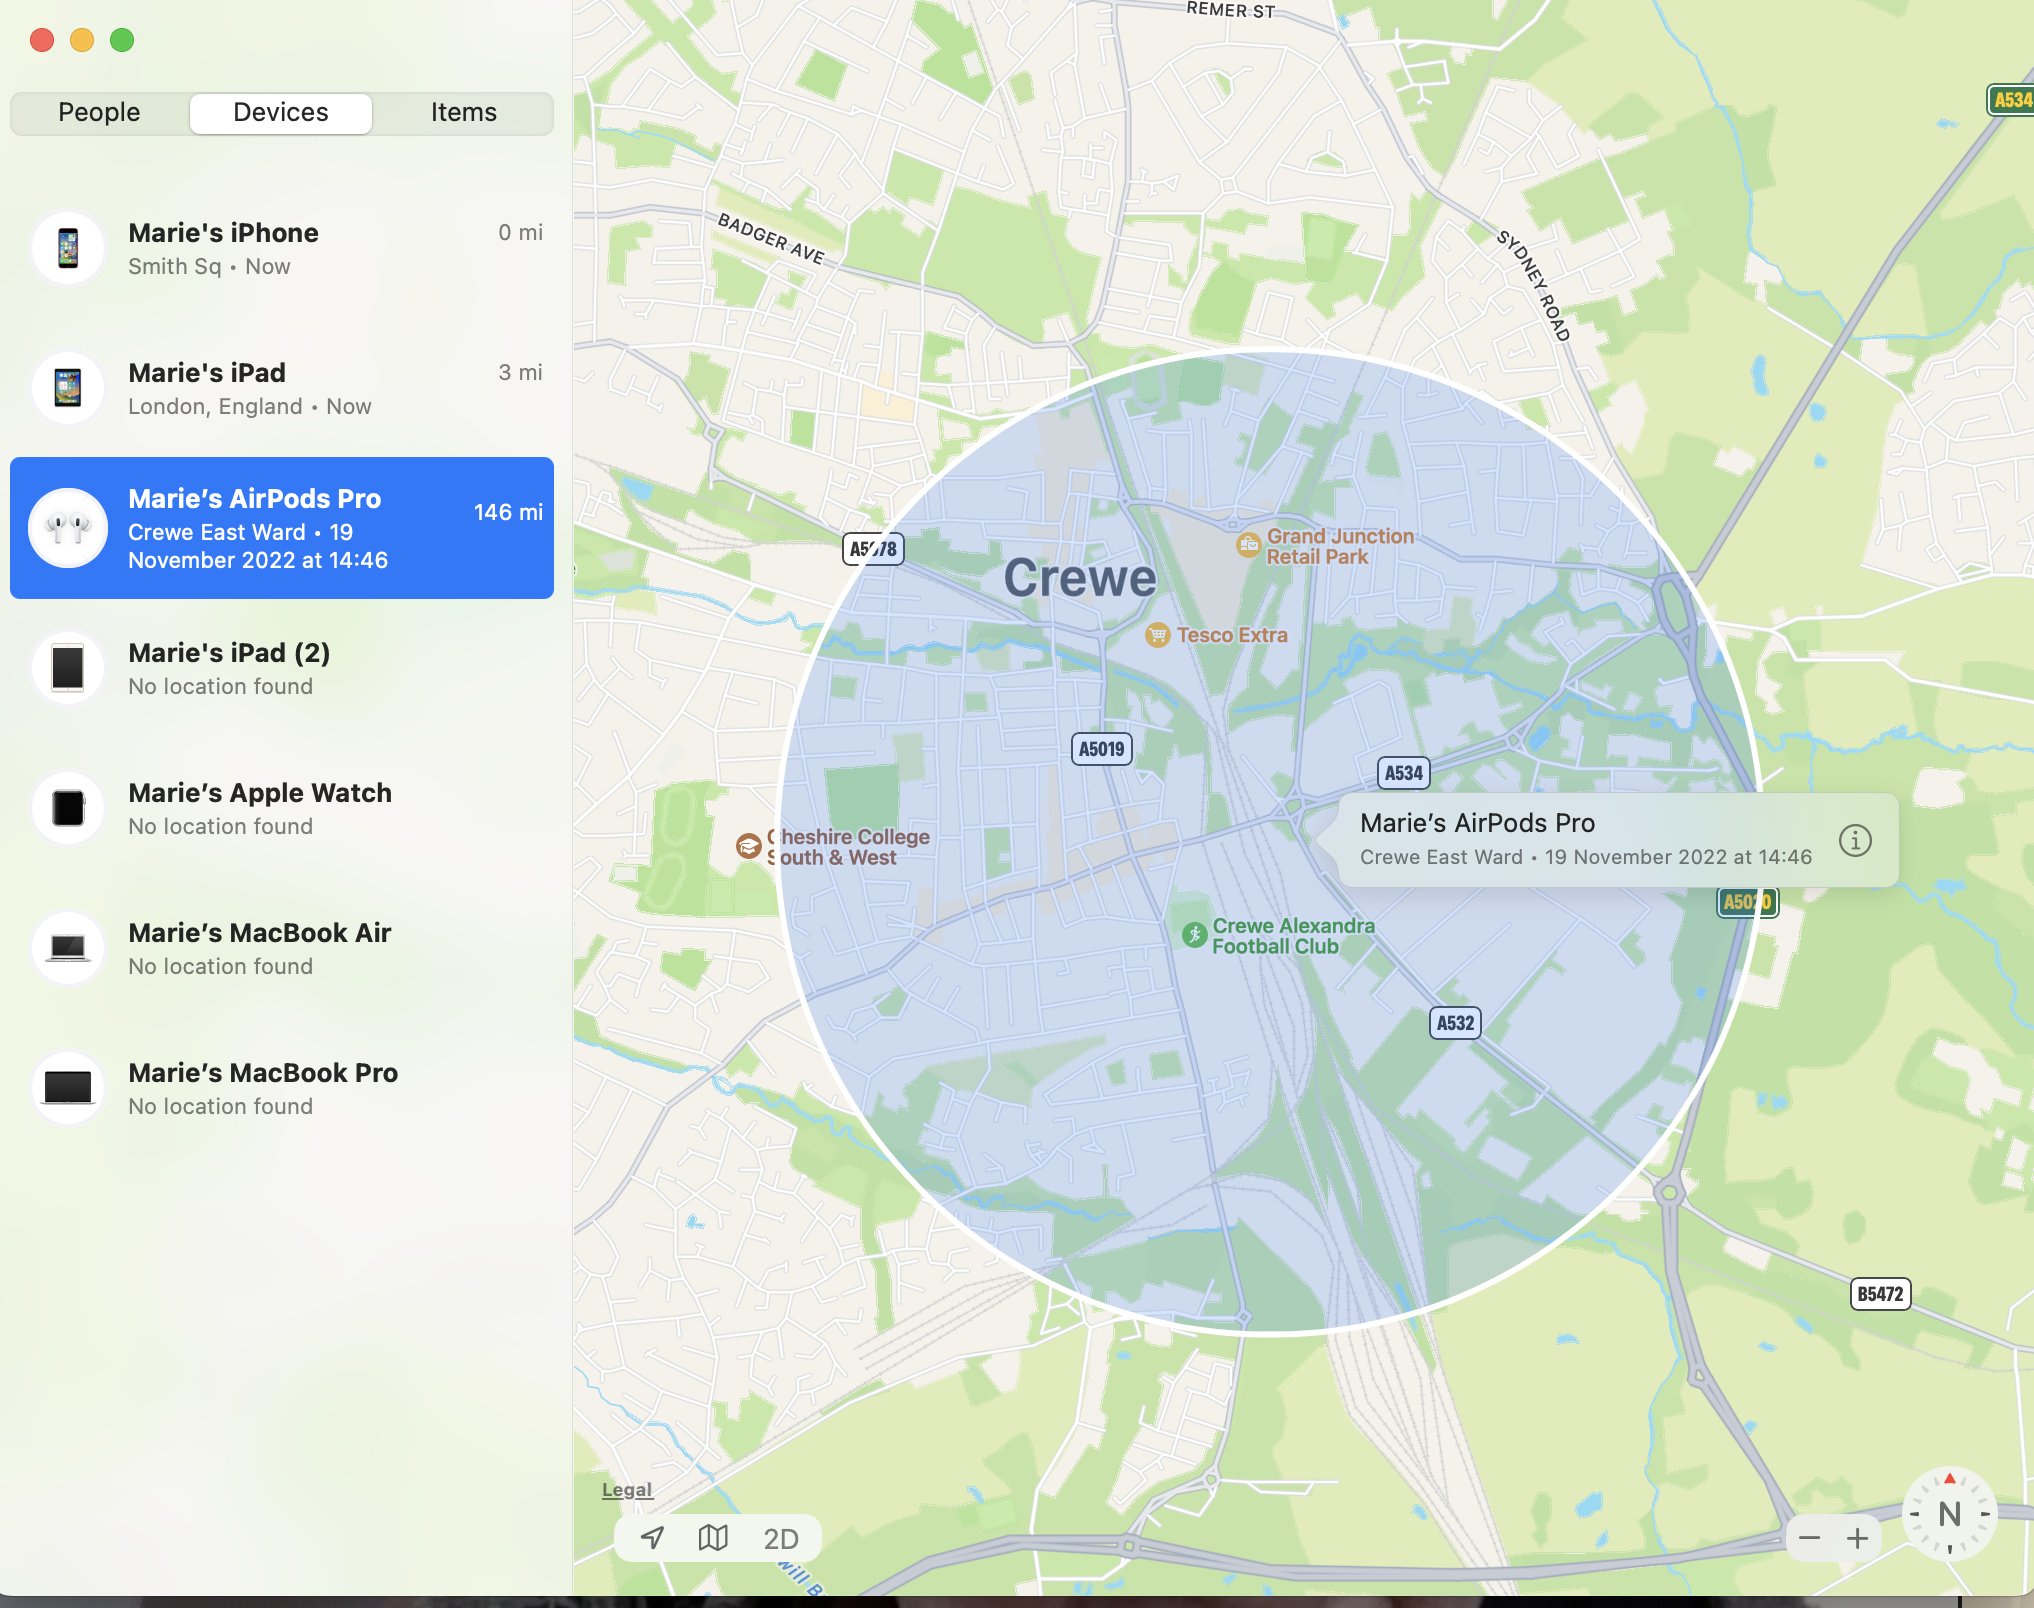Zoom out with the minus button
The width and height of the screenshot is (2034, 1608).
click(1809, 1538)
